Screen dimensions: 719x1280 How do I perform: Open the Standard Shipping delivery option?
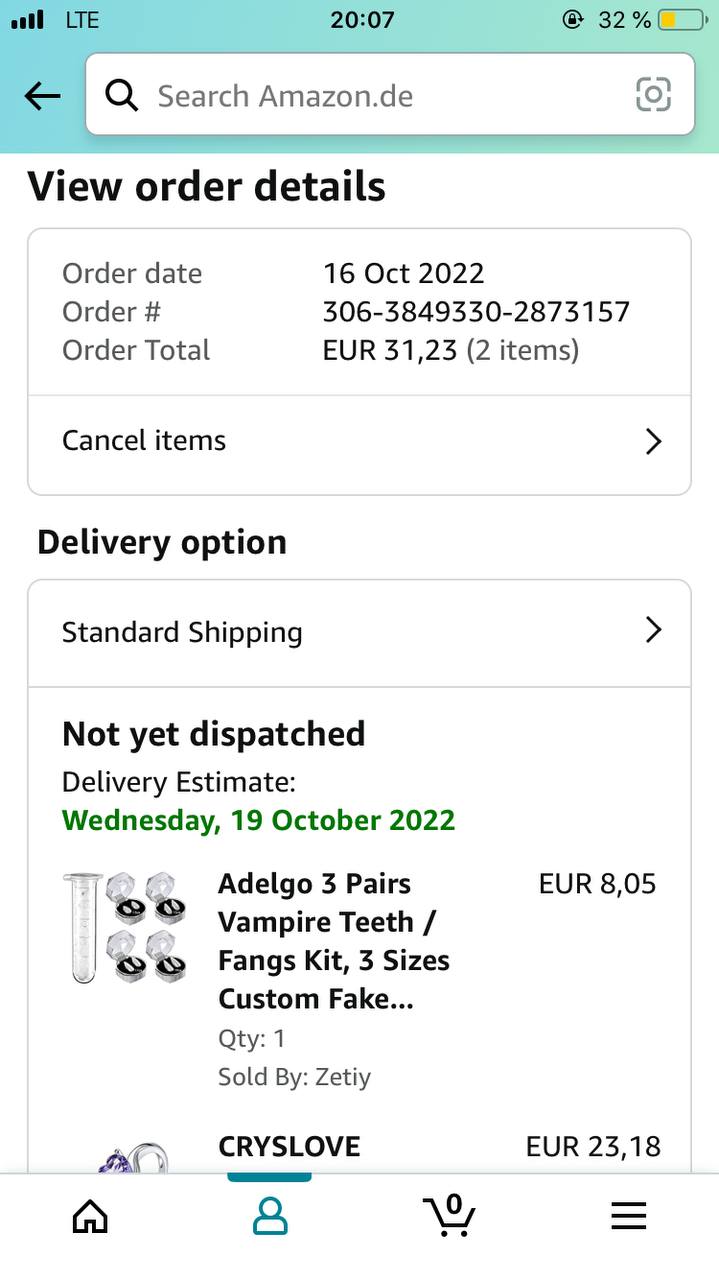[x=182, y=632]
